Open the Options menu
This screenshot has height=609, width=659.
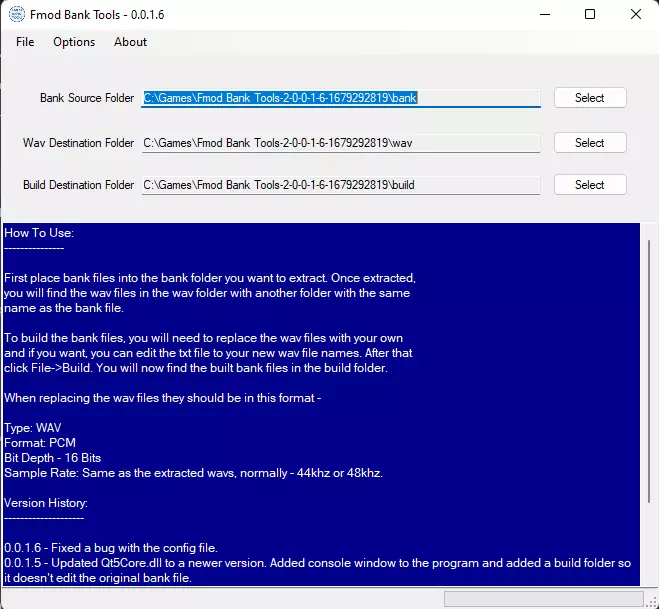pos(74,42)
